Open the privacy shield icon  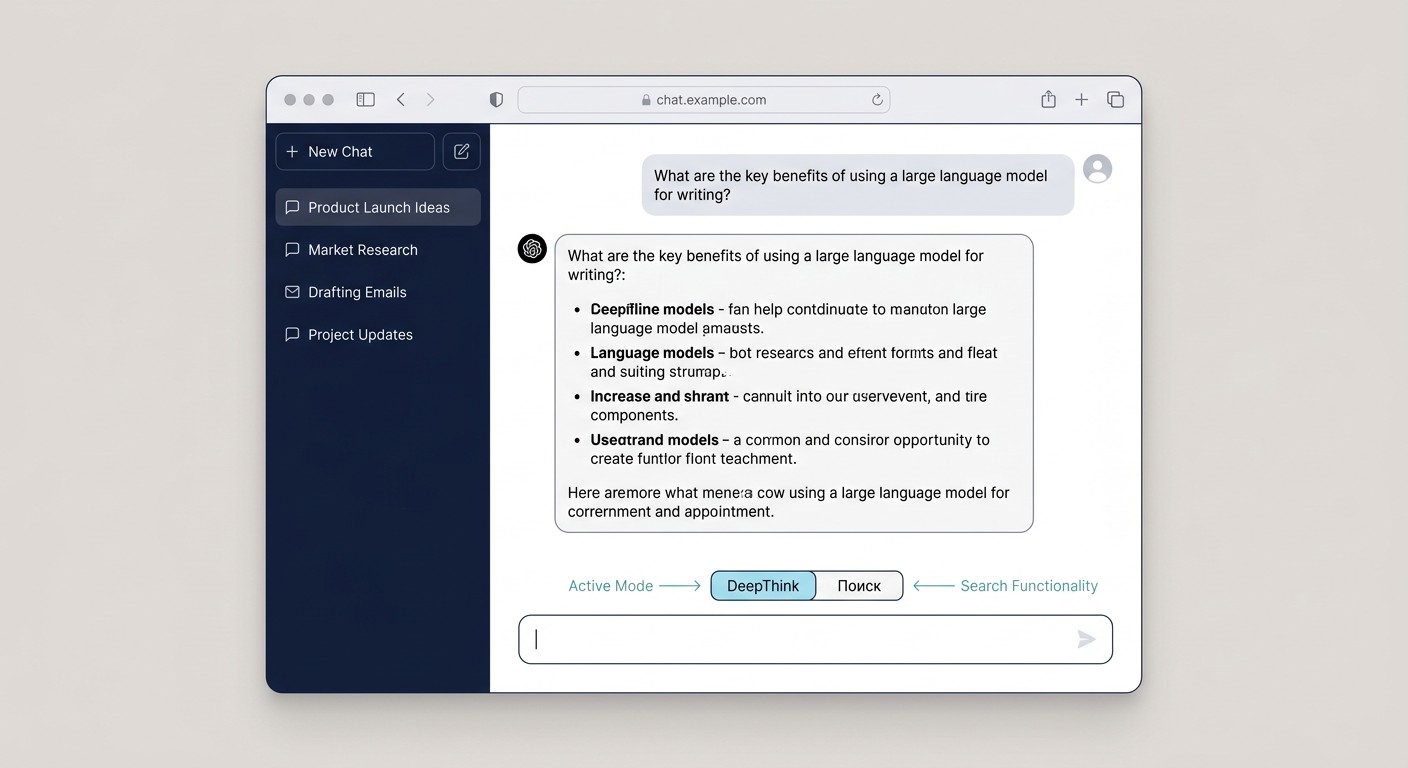(x=496, y=100)
